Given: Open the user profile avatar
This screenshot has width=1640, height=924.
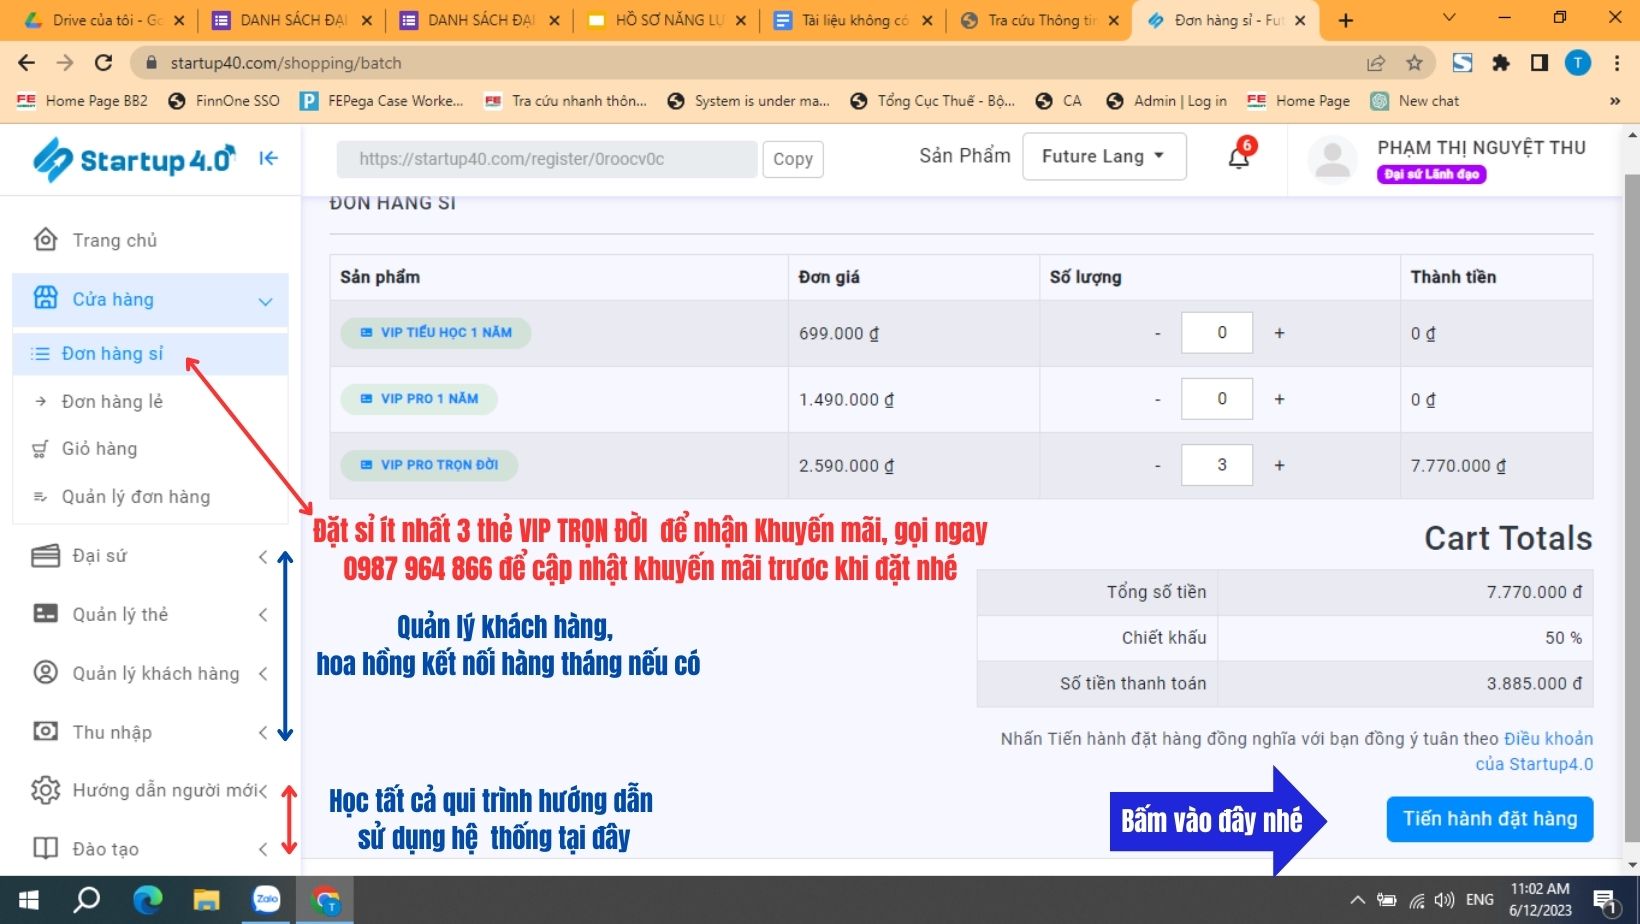Looking at the screenshot, I should 1332,159.
